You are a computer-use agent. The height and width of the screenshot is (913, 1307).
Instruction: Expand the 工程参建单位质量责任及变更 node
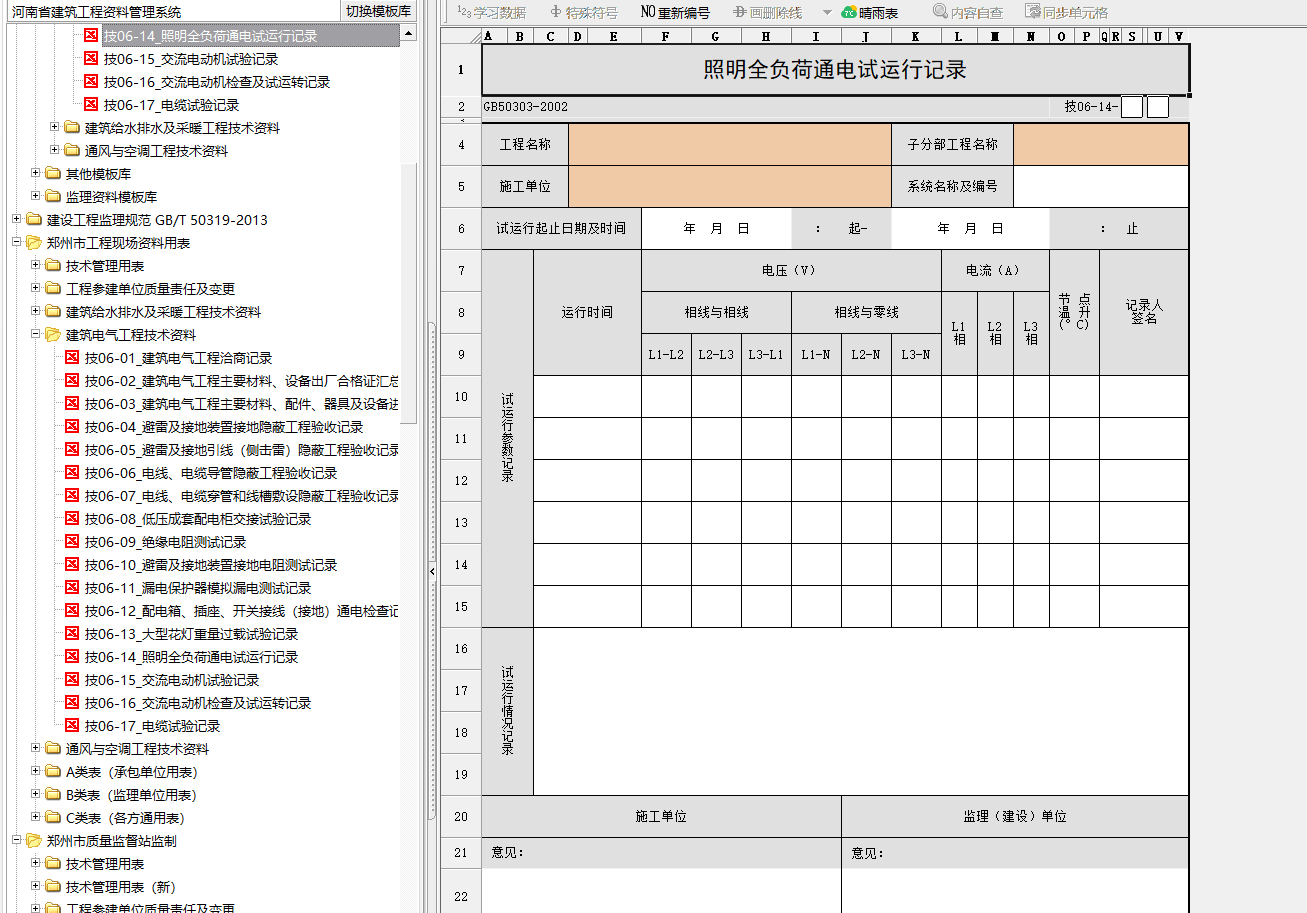pos(35,288)
